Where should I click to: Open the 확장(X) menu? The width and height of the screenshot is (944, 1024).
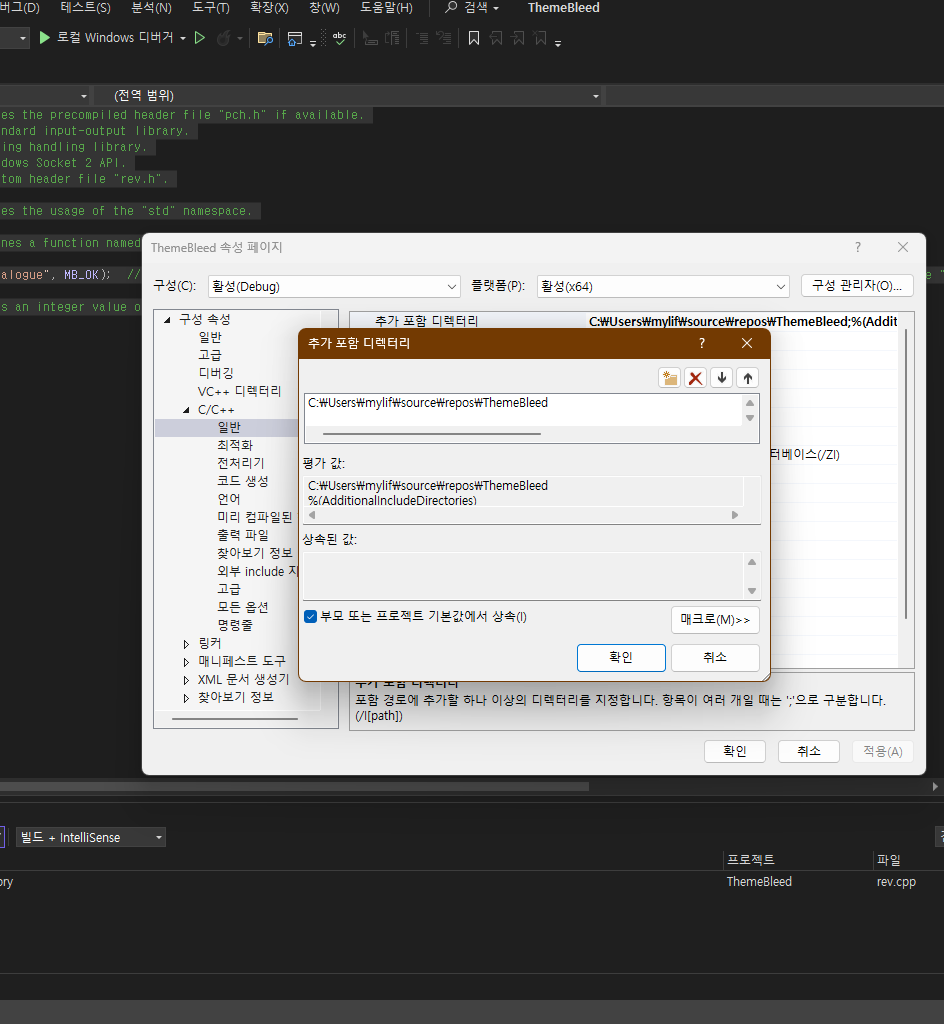click(x=270, y=8)
